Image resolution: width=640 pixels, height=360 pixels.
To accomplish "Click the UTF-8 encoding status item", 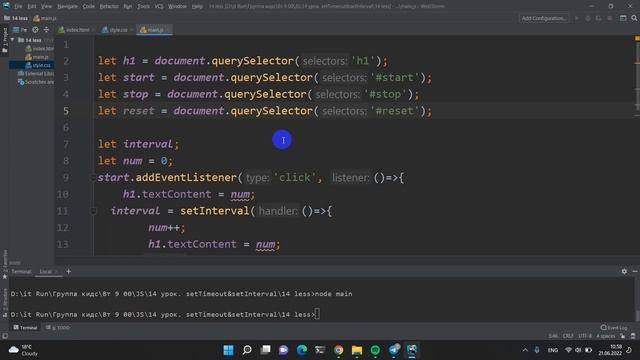I will (x=584, y=336).
